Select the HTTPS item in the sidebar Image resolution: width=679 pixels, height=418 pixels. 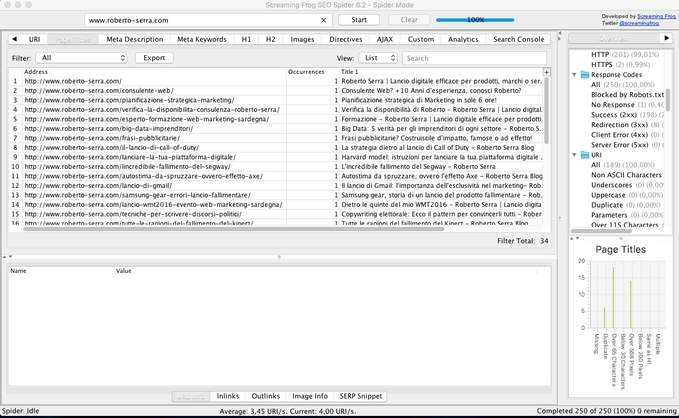tap(601, 65)
